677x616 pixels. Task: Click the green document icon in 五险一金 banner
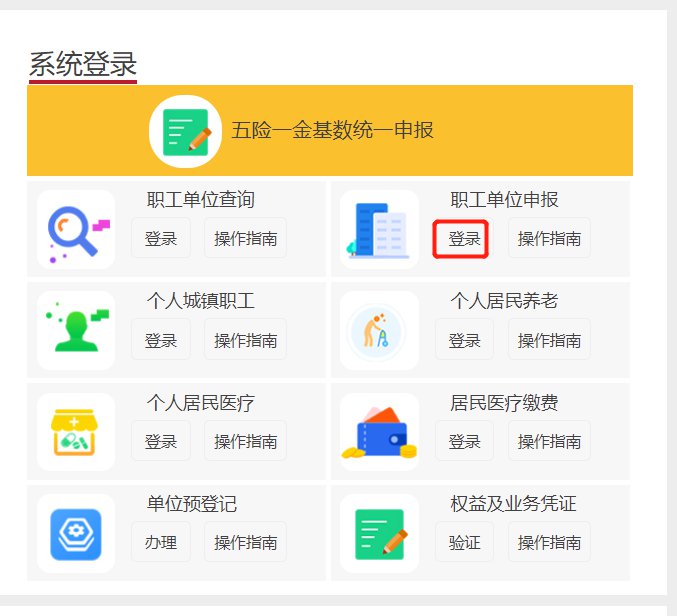pos(186,131)
